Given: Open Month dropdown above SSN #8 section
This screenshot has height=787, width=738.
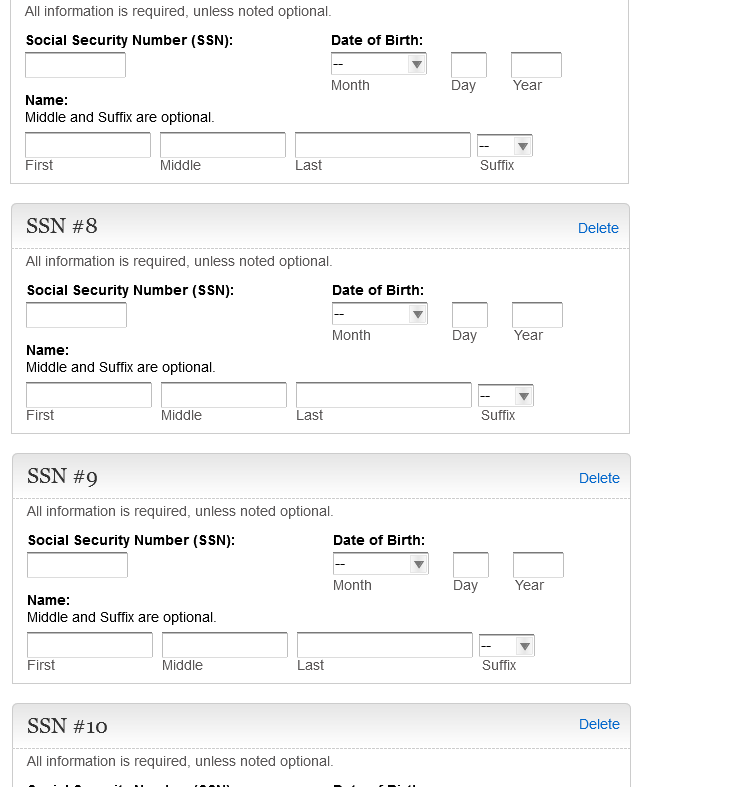Looking at the screenshot, I should pyautogui.click(x=379, y=64).
